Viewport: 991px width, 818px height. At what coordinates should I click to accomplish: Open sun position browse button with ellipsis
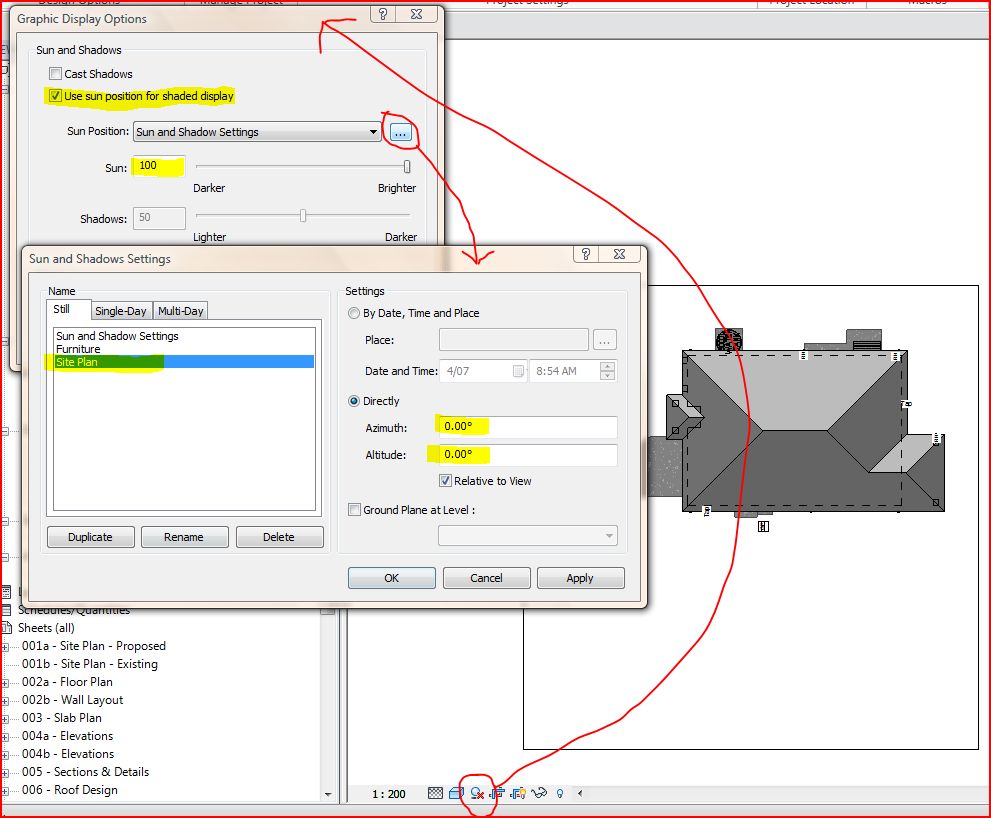coord(401,133)
